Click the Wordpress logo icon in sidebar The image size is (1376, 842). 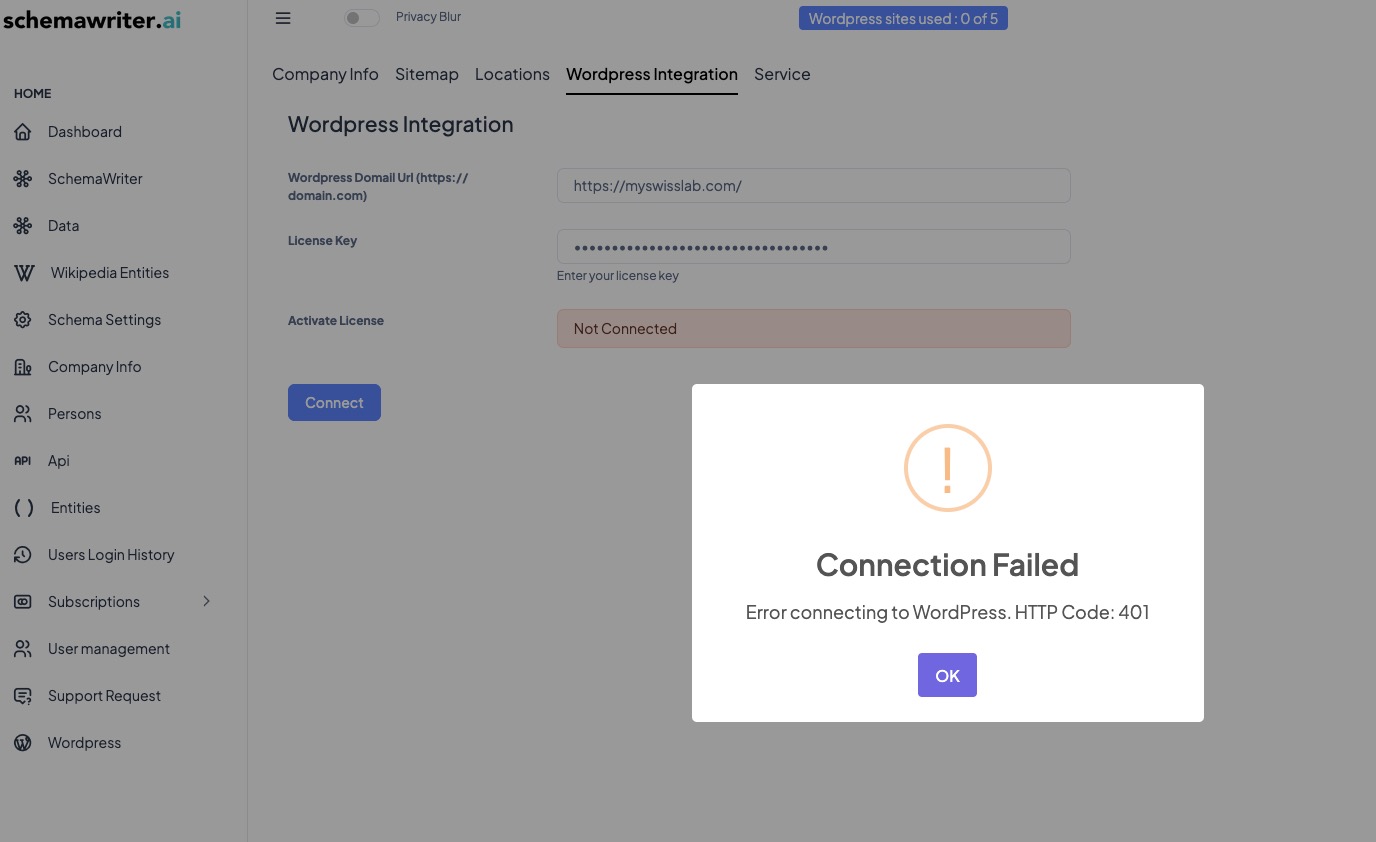[23, 743]
